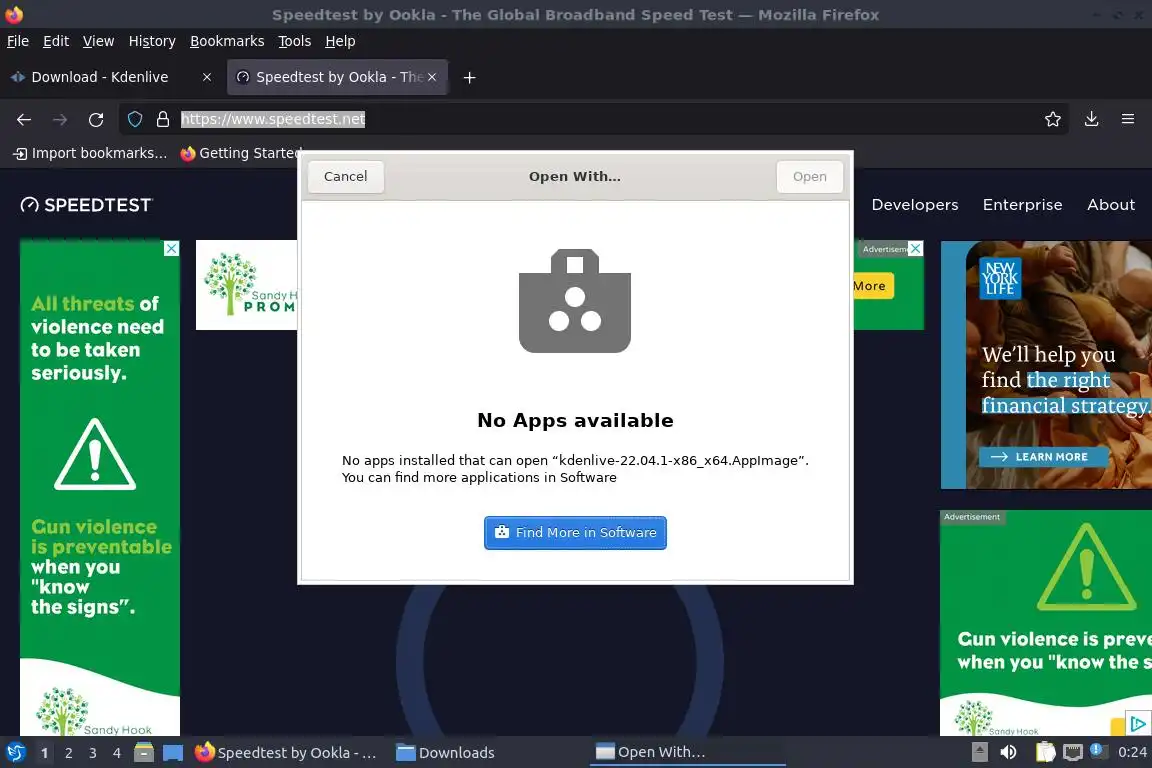Click the volume speaker tray icon
This screenshot has height=768, width=1152.
point(1008,752)
